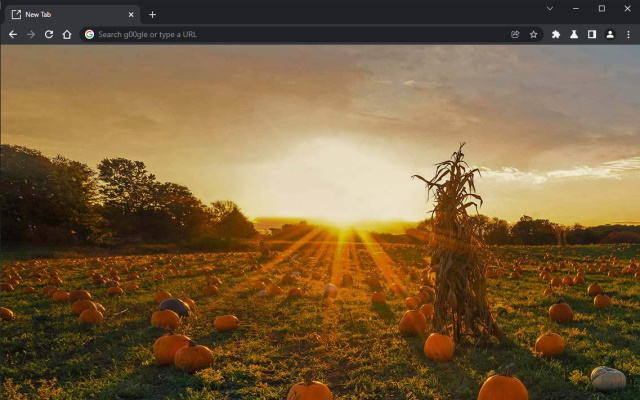Open the three-dot Chrome menu
Viewport: 640px width, 400px height.
(x=628, y=35)
